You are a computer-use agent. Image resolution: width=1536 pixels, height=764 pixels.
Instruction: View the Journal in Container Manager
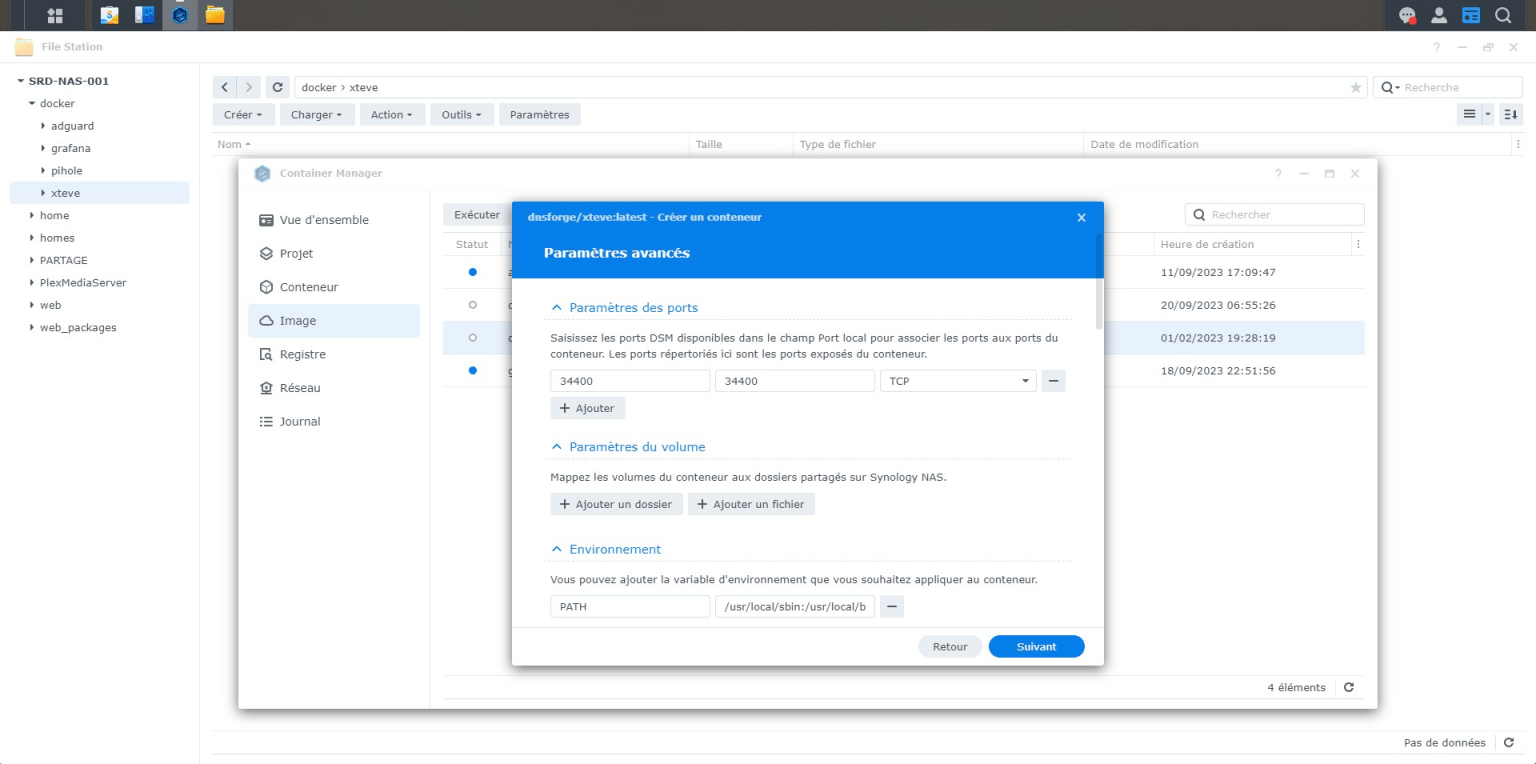(298, 421)
